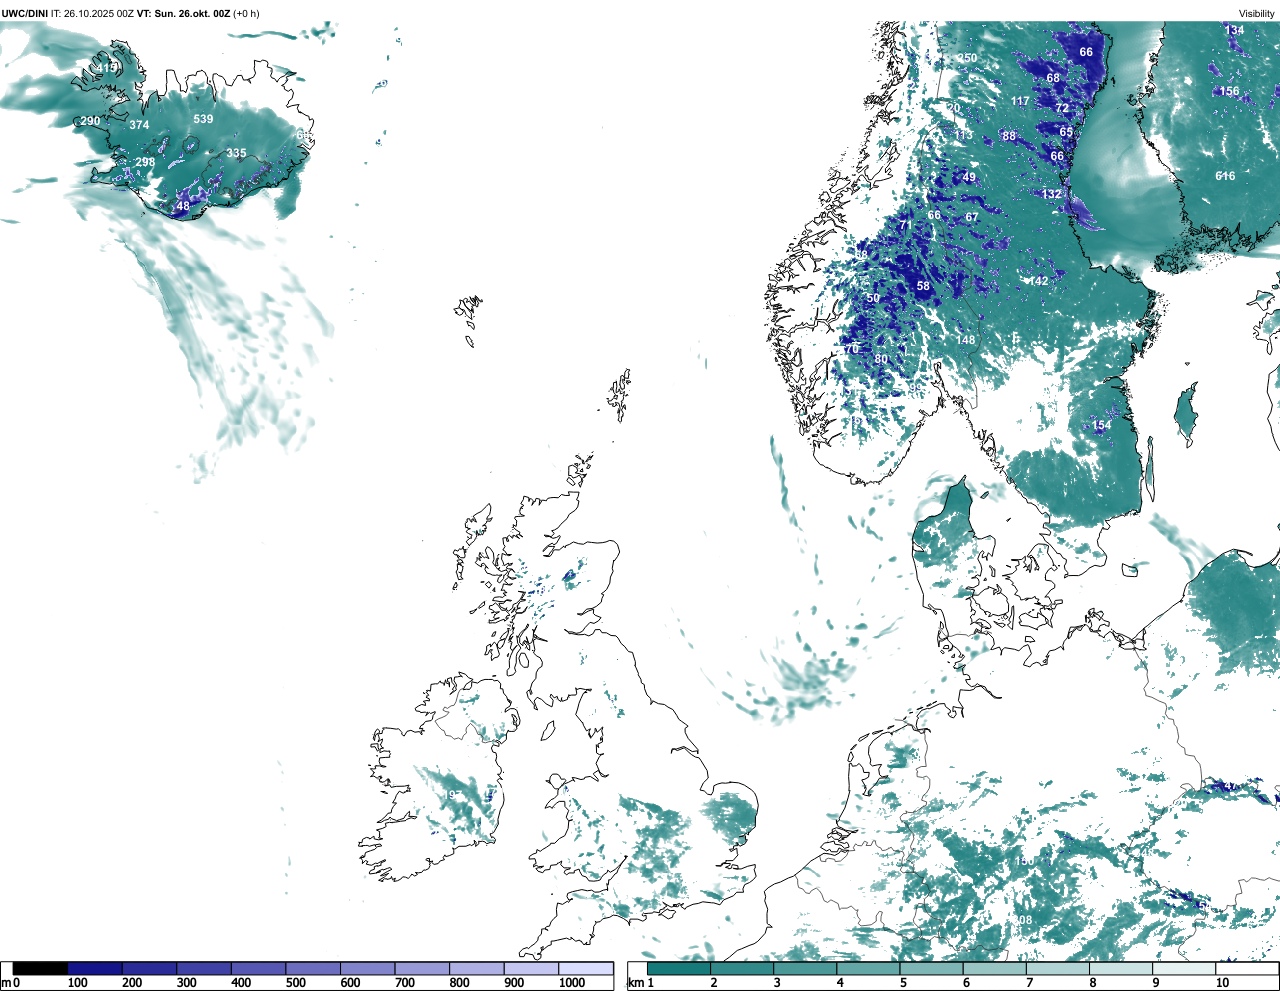Click the "10" label on the km scale
The height and width of the screenshot is (991, 1280).
[x=1222, y=983]
